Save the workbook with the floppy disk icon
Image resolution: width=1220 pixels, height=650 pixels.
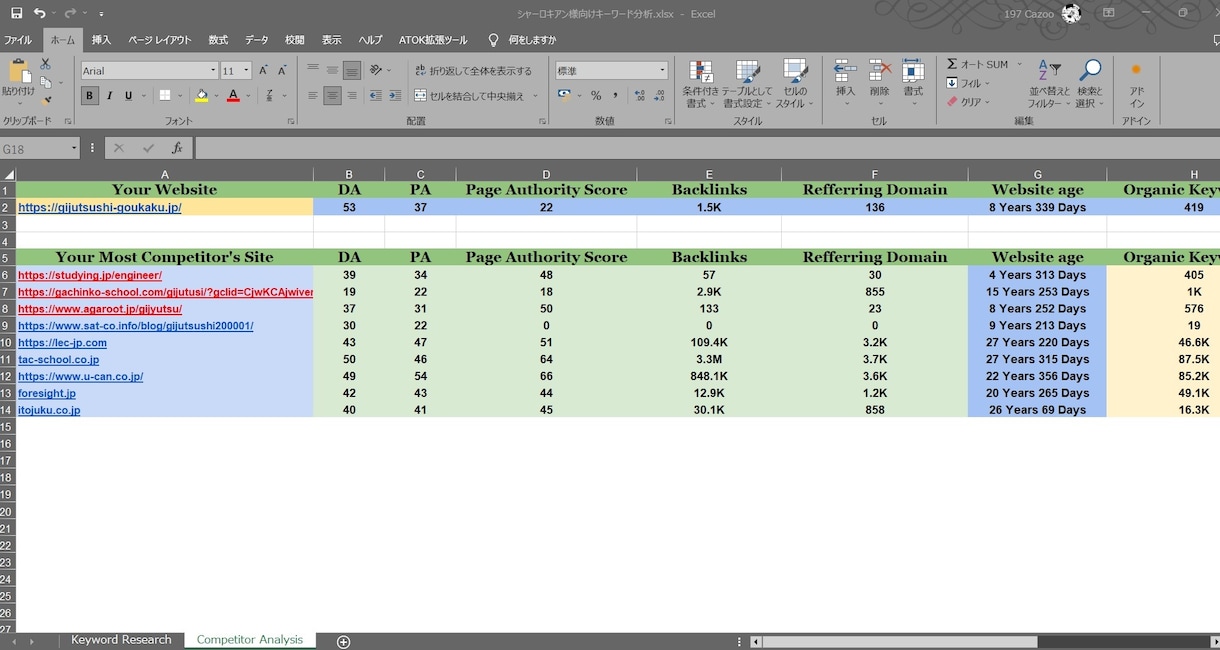click(x=16, y=13)
